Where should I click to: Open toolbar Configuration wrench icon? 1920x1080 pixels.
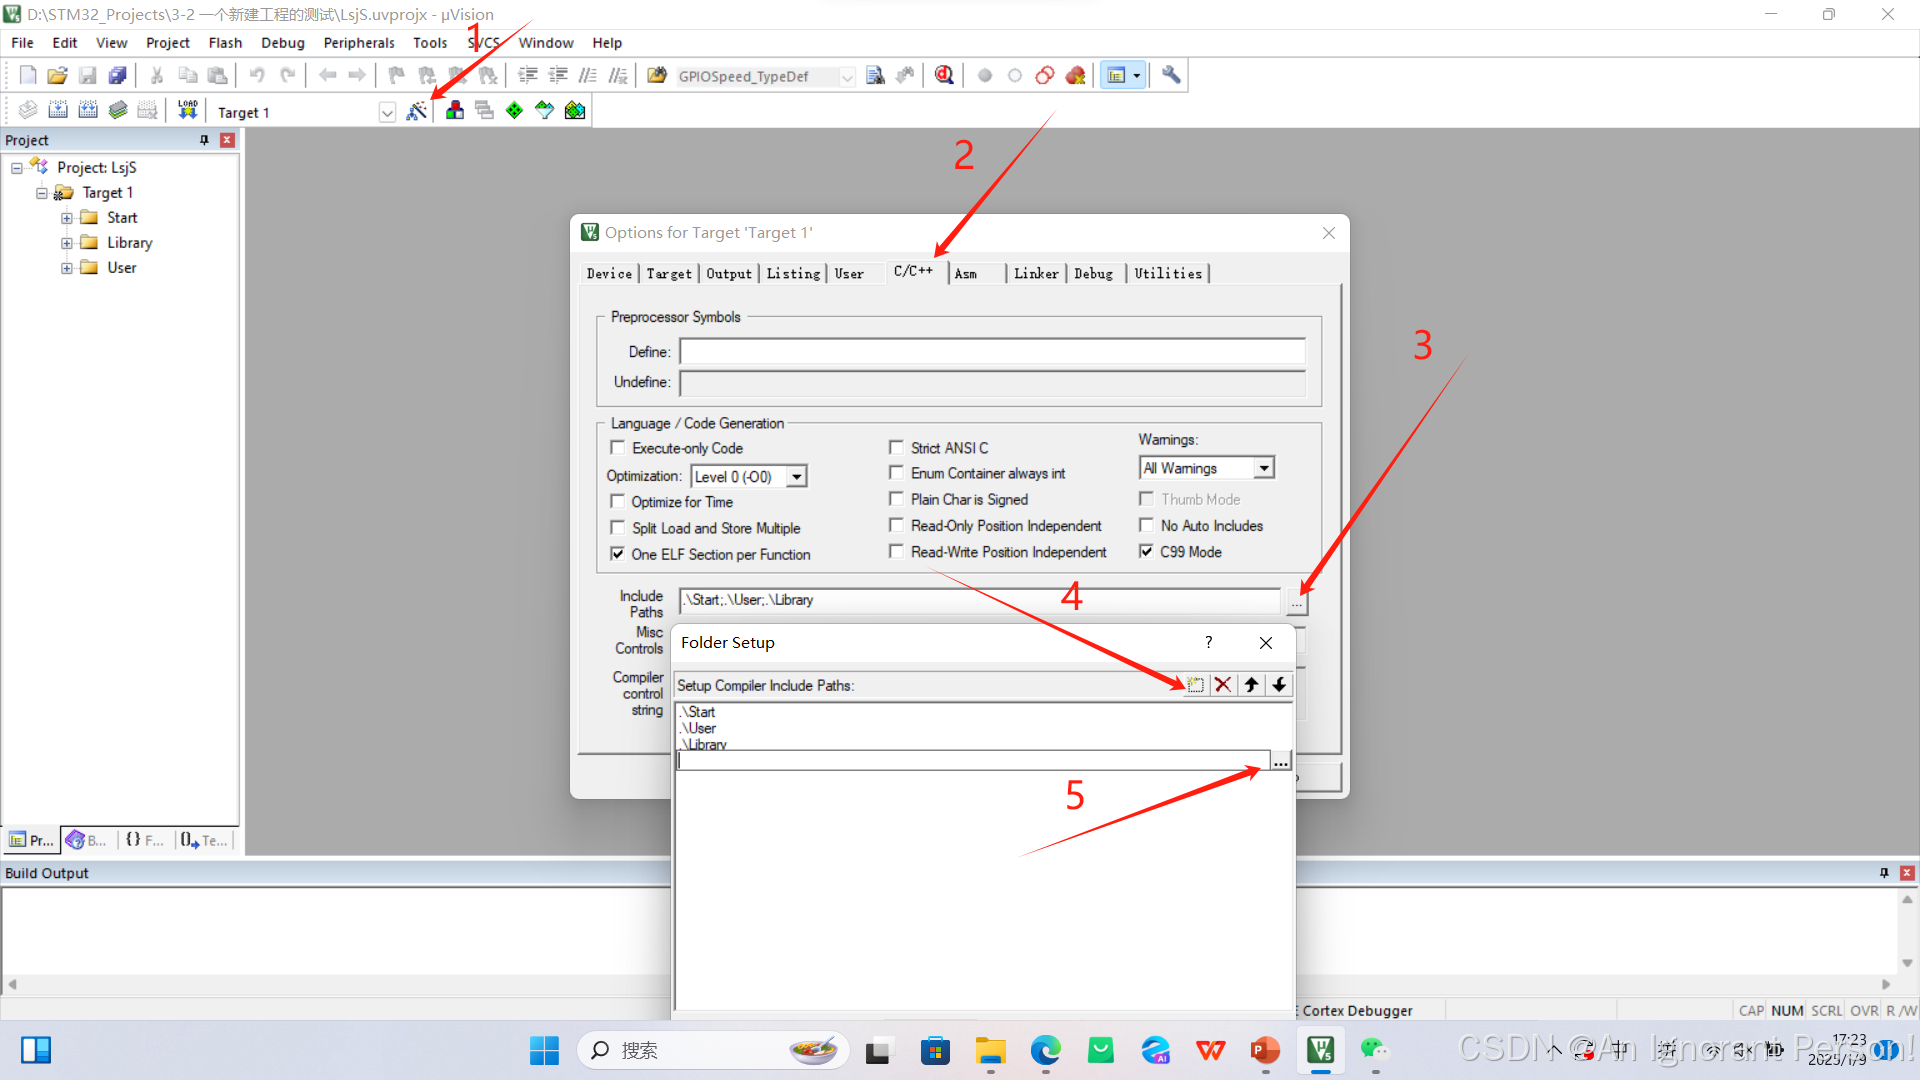pos(1171,75)
